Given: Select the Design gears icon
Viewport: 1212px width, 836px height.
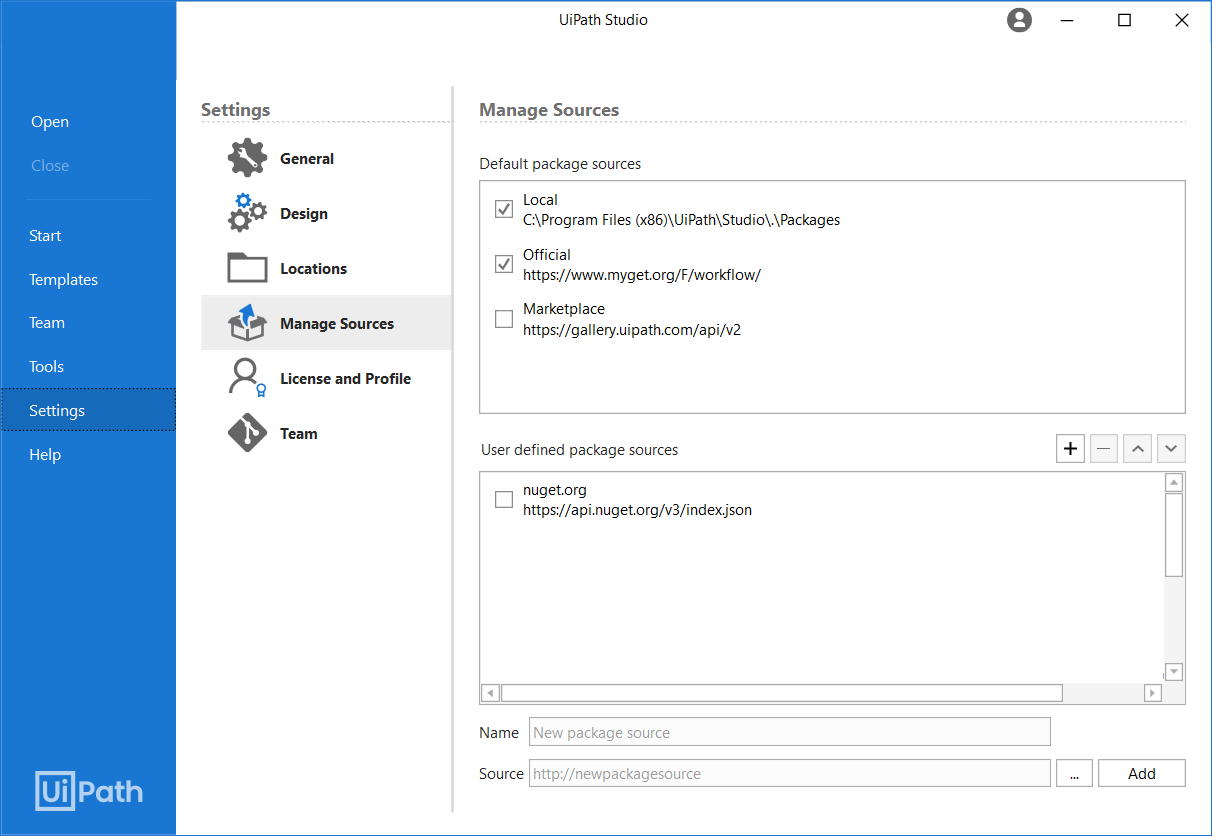Looking at the screenshot, I should pyautogui.click(x=247, y=213).
